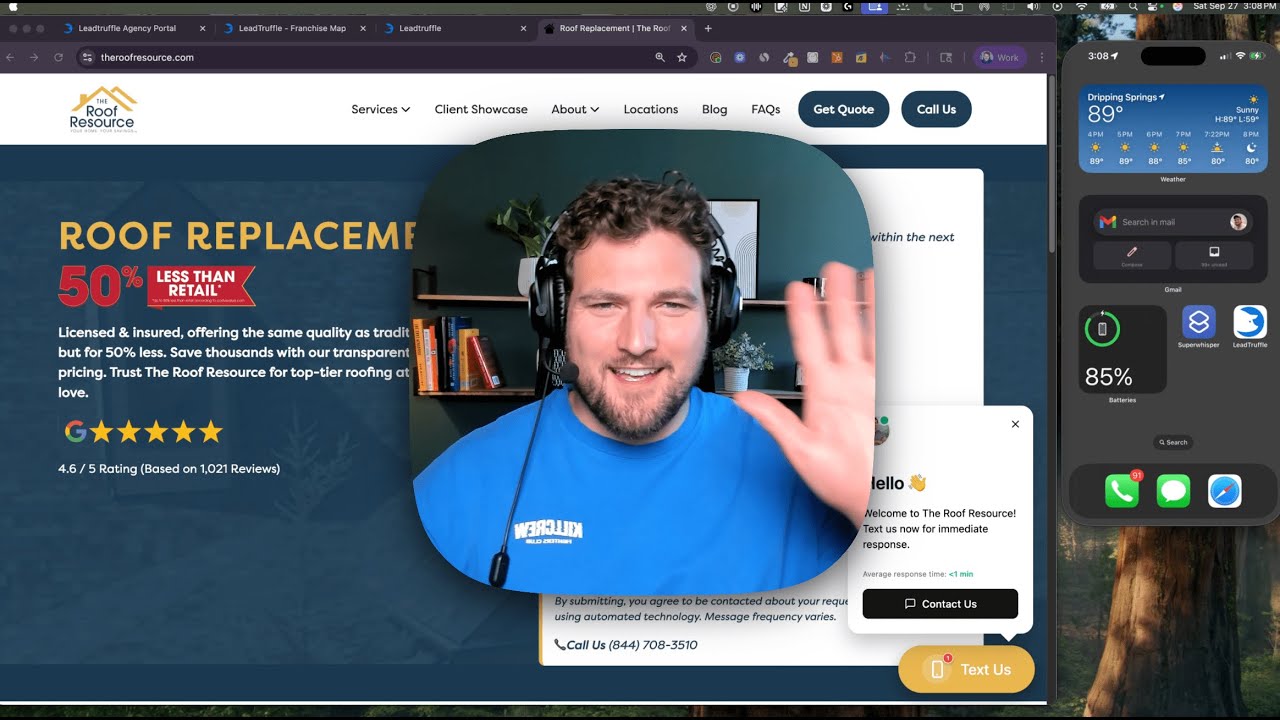Tap the unread inbox button in Gmail widget
The image size is (1280, 720).
click(x=1214, y=255)
